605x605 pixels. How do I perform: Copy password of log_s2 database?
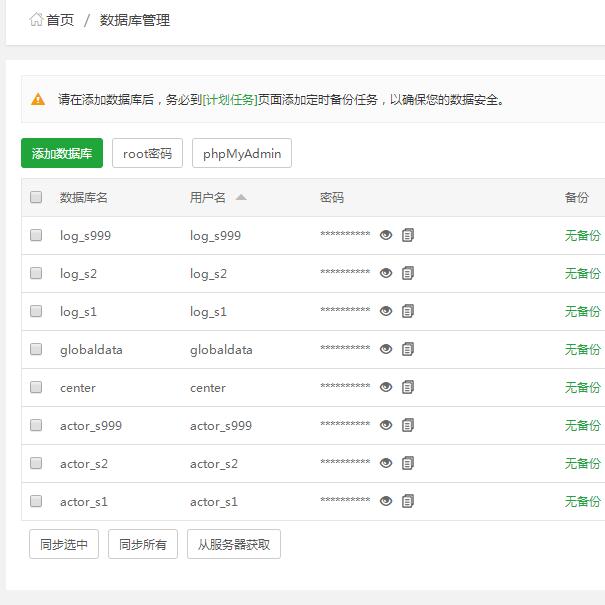tap(408, 273)
